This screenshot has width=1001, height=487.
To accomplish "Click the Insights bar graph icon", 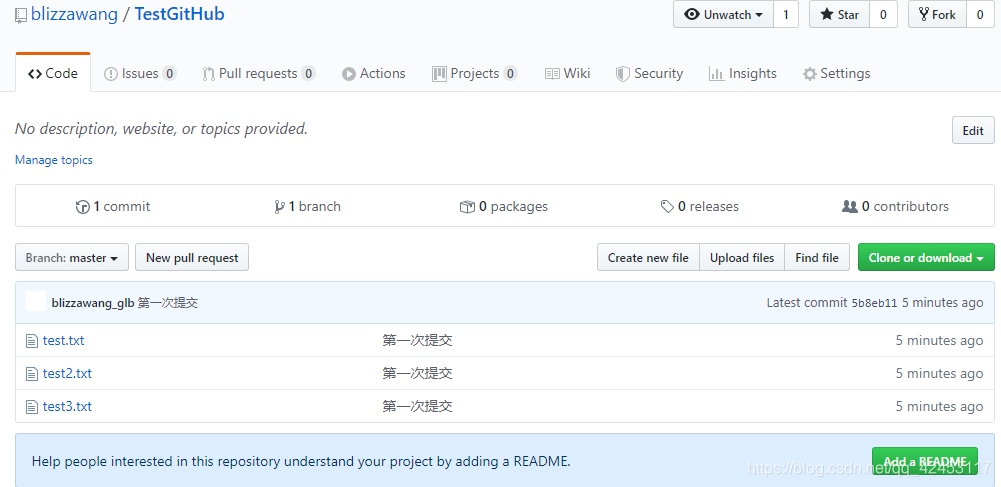I will point(716,74).
